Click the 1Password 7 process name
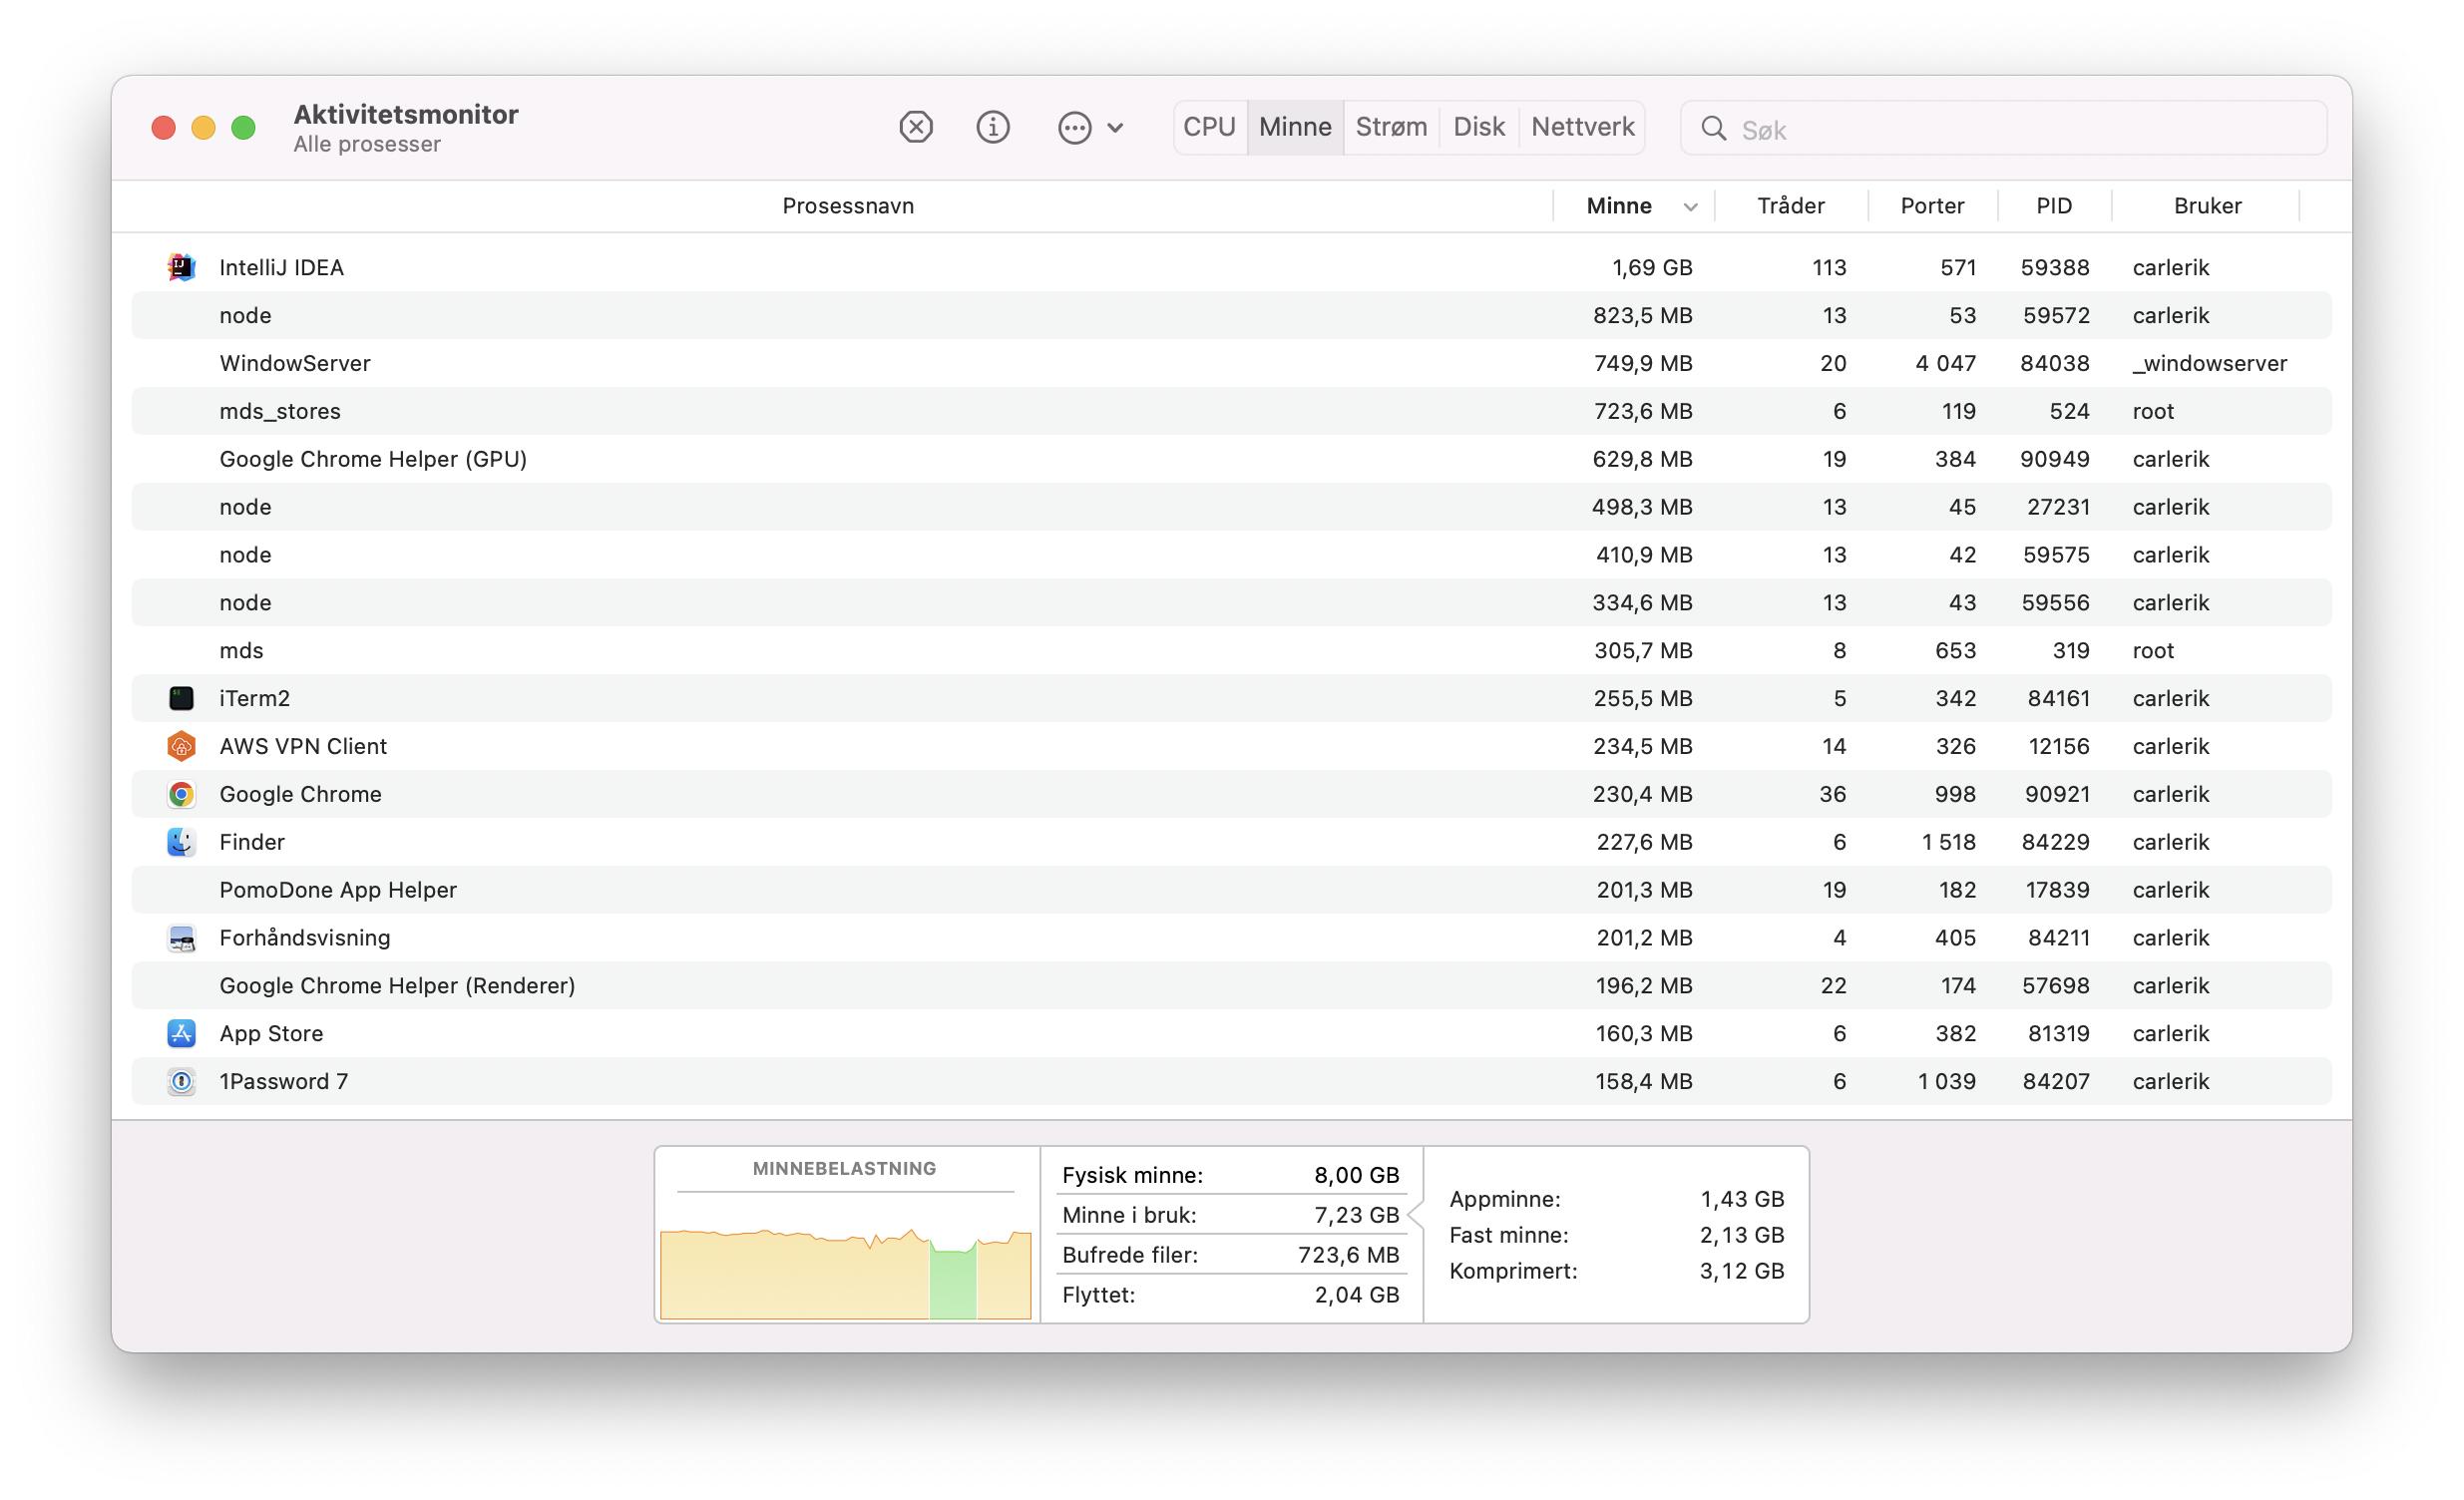The width and height of the screenshot is (2464, 1500). click(283, 1081)
